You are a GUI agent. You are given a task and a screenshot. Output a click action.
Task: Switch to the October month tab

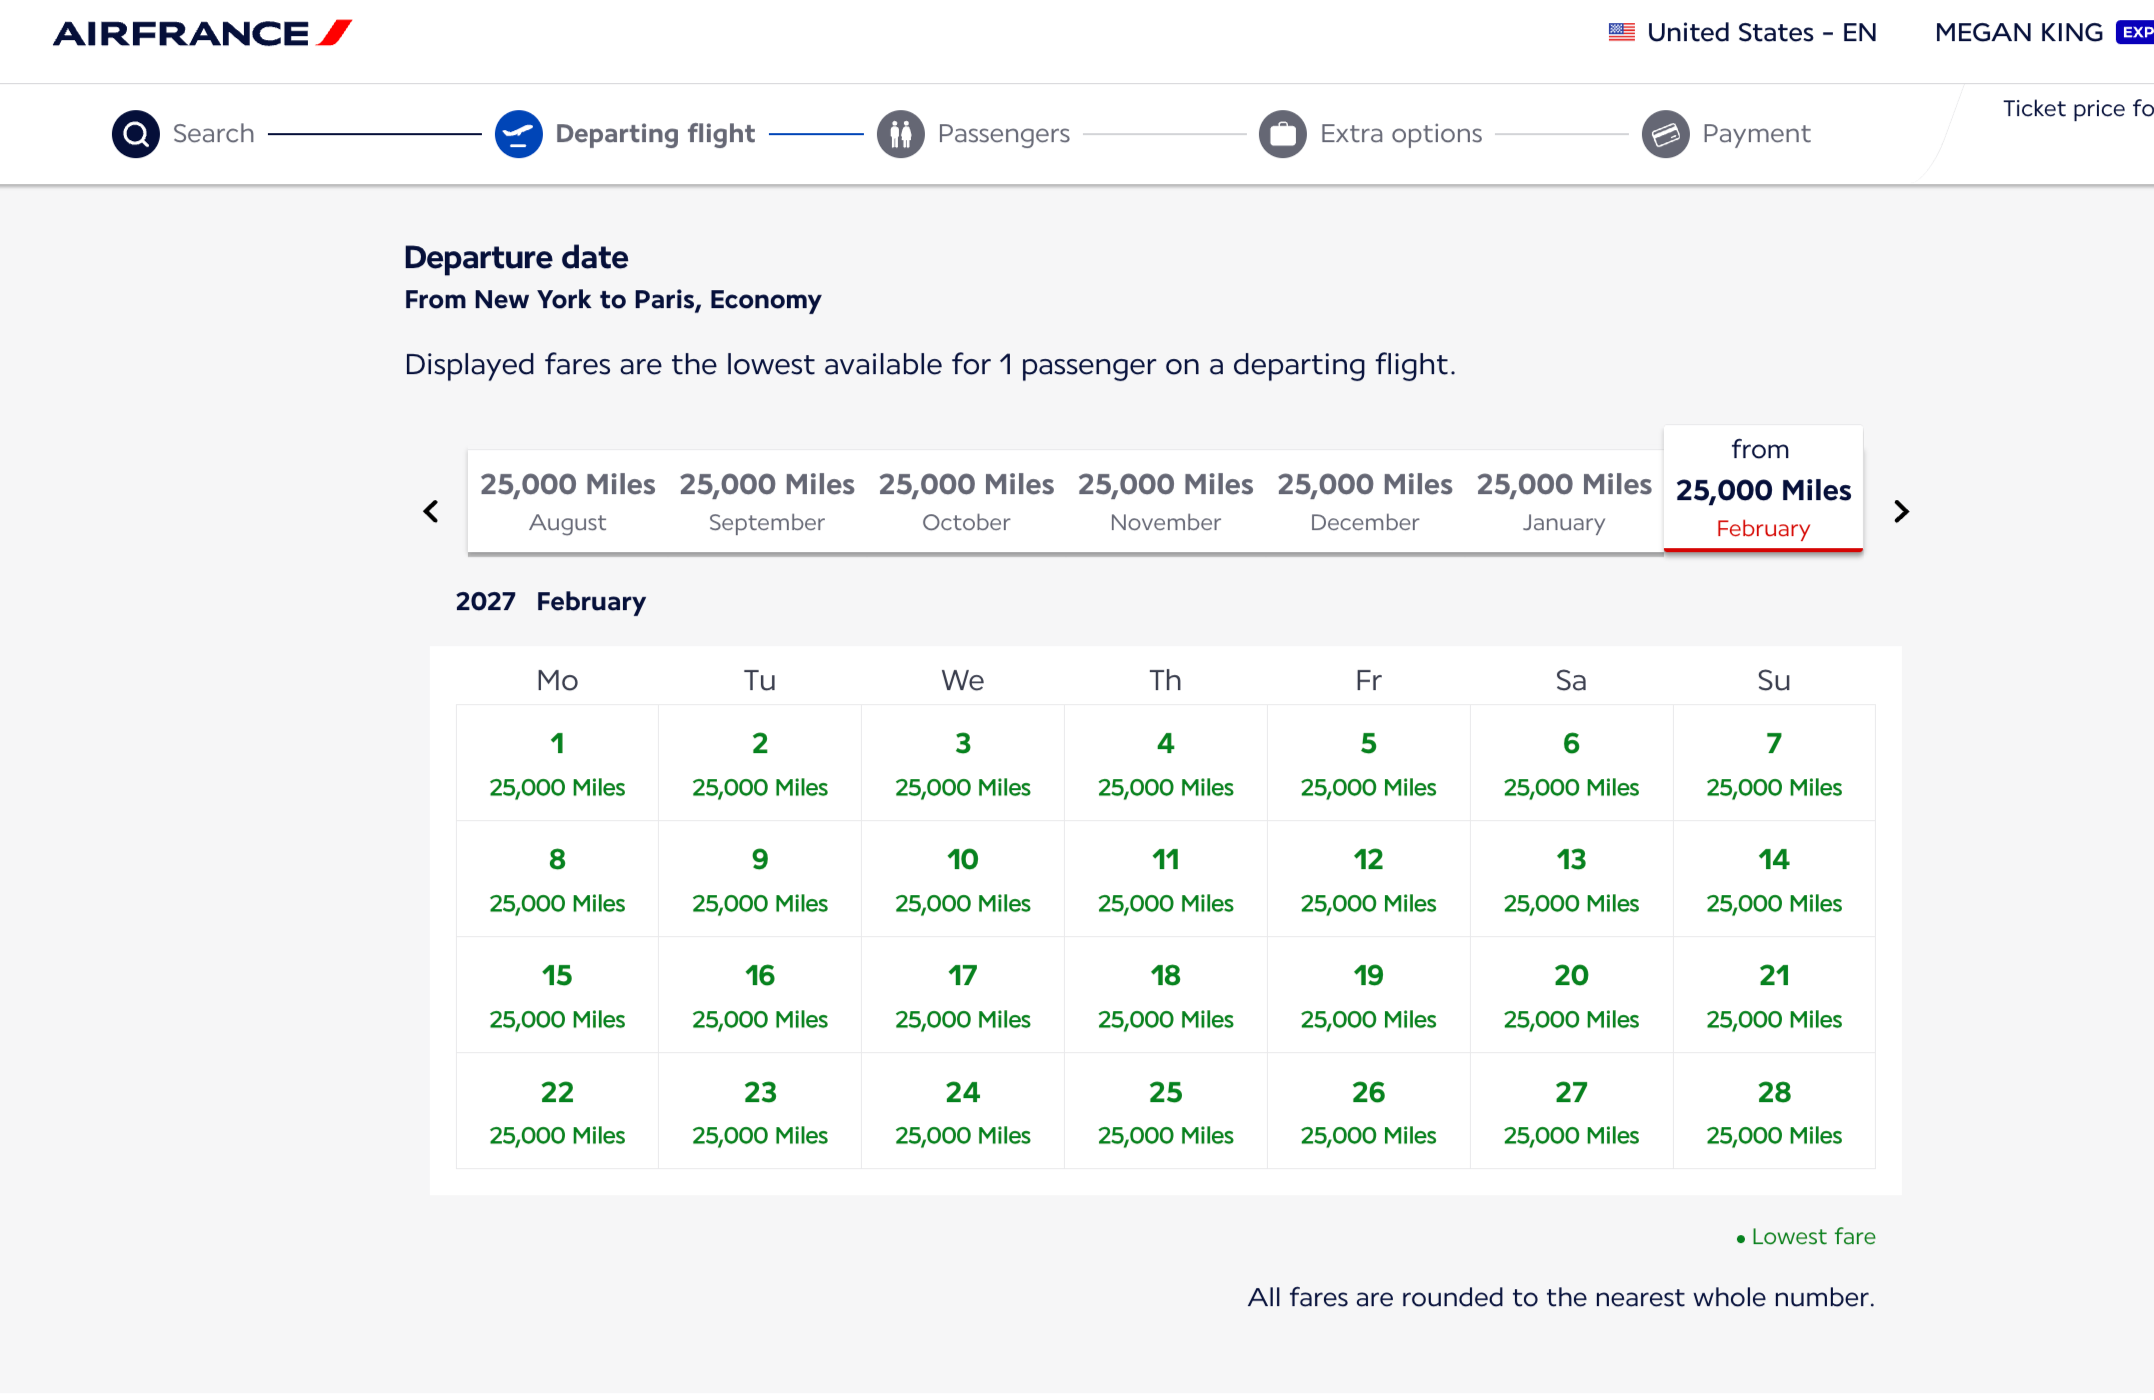click(x=965, y=501)
